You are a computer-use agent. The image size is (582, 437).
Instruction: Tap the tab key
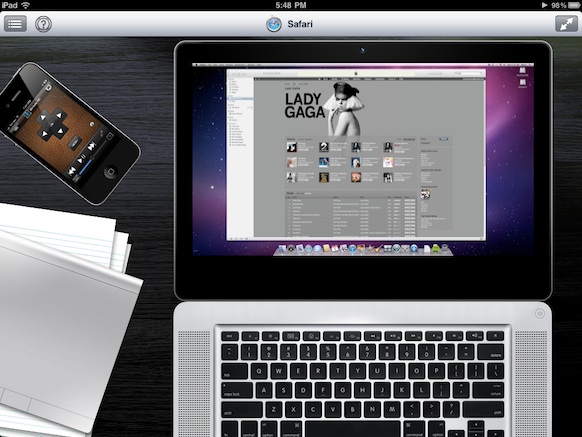[234, 371]
